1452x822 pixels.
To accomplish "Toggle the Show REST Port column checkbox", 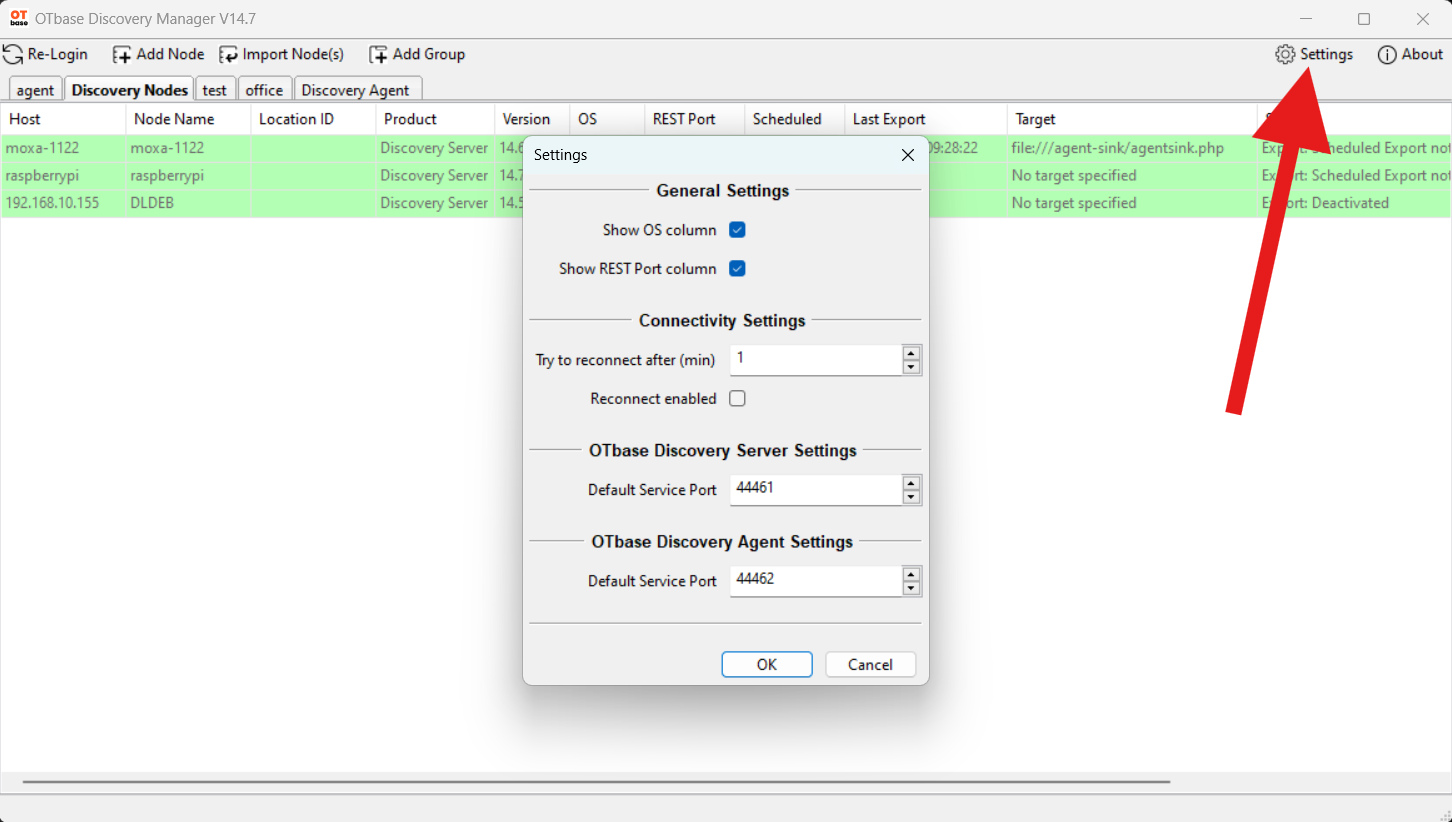I will click(737, 269).
